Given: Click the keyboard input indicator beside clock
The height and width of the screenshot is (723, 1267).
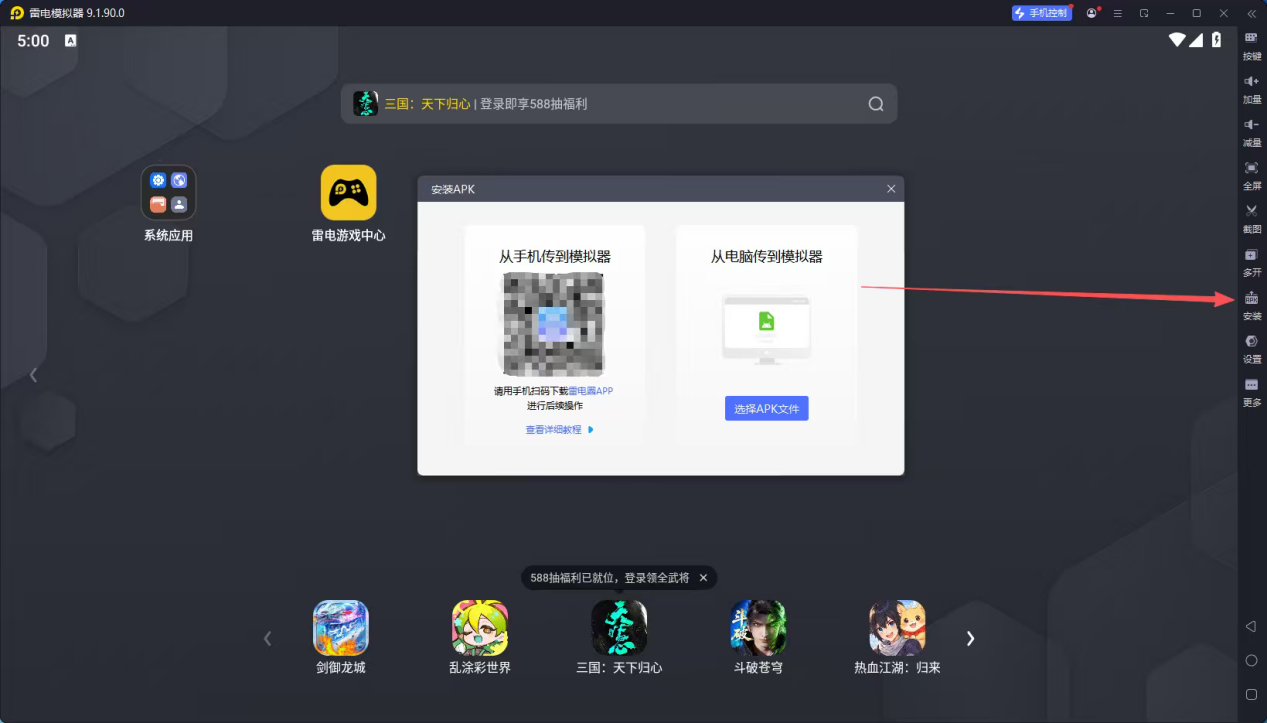Looking at the screenshot, I should coord(71,41).
